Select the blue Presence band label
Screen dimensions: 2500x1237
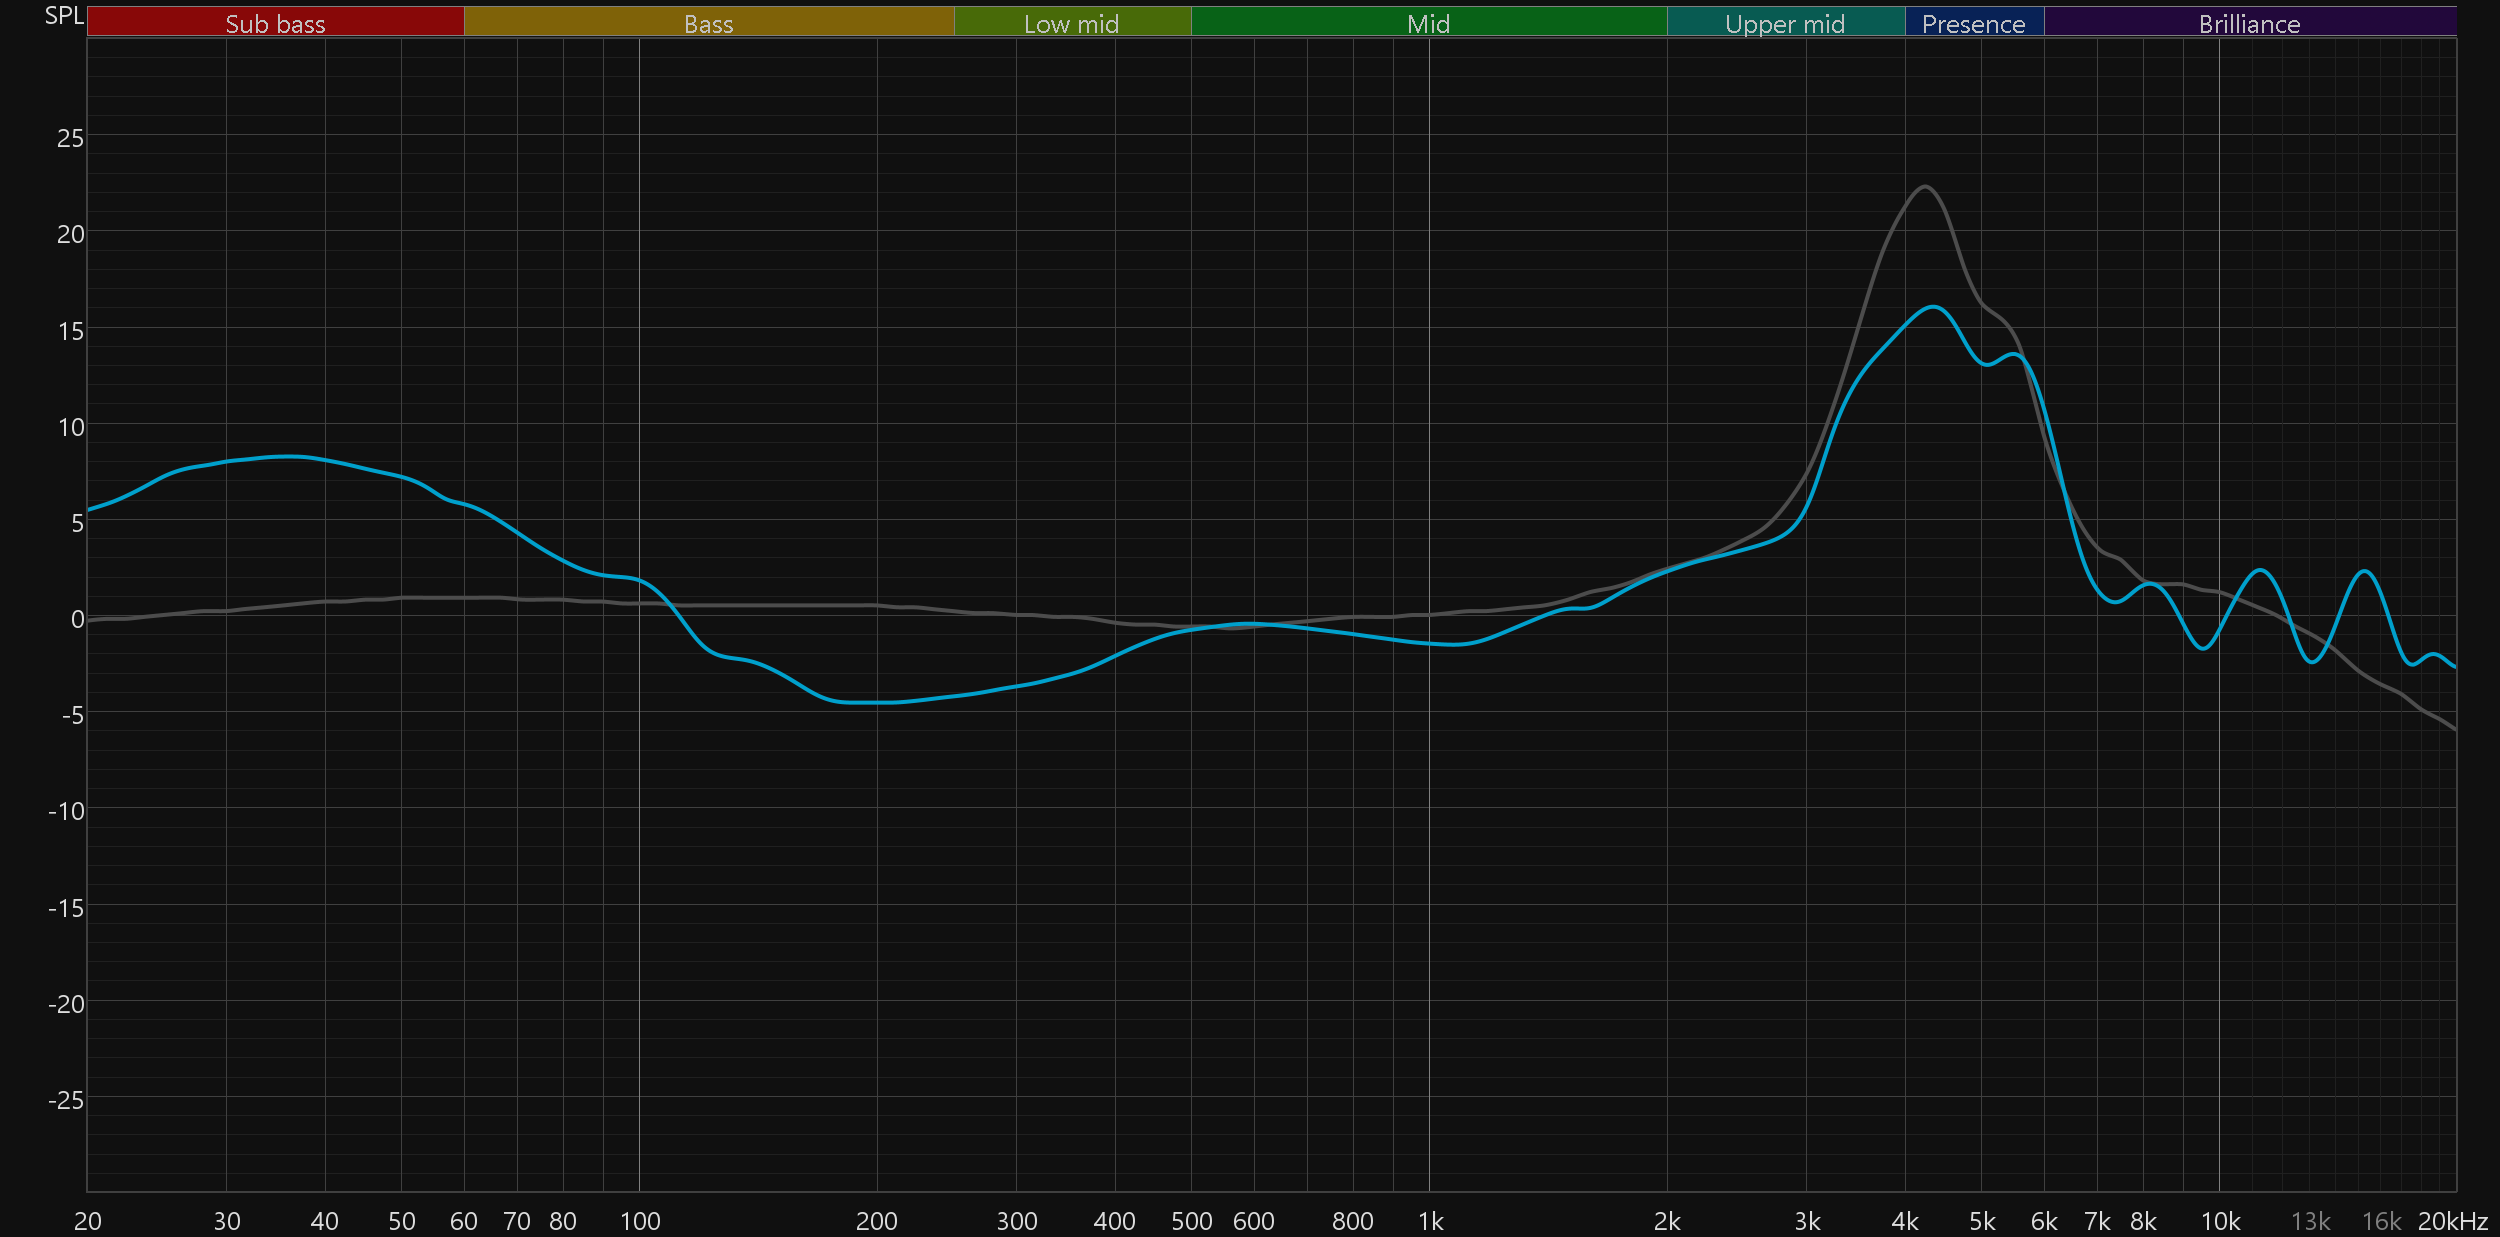[1973, 23]
